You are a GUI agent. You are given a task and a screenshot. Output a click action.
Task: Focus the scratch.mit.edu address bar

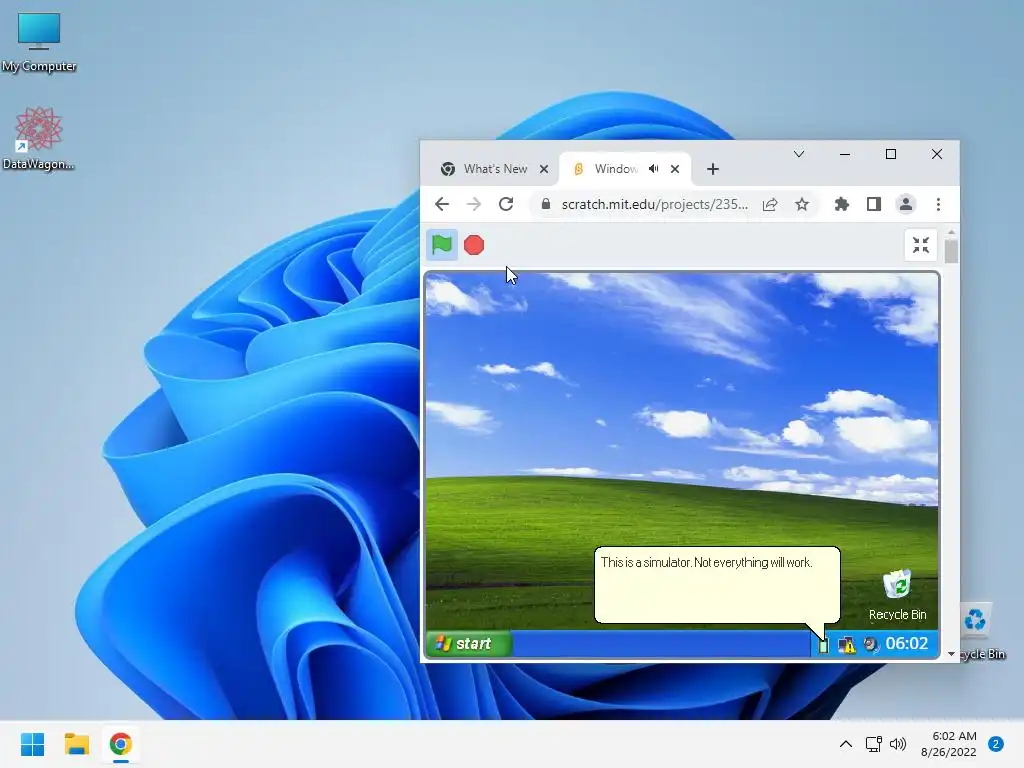(x=654, y=204)
